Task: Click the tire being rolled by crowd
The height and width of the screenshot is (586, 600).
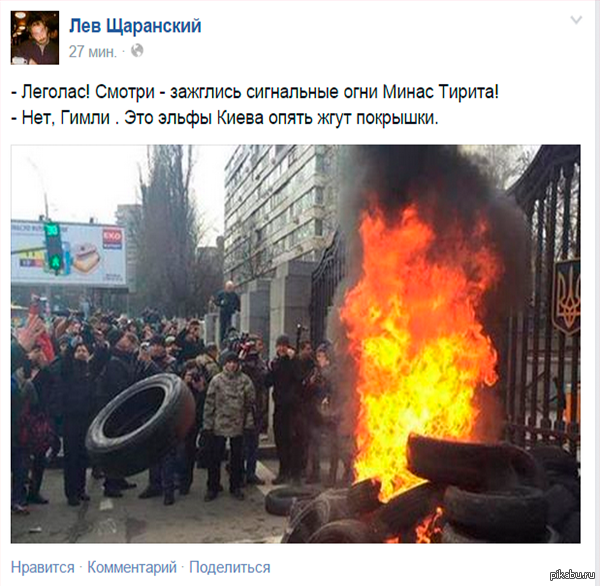Action: click(140, 425)
